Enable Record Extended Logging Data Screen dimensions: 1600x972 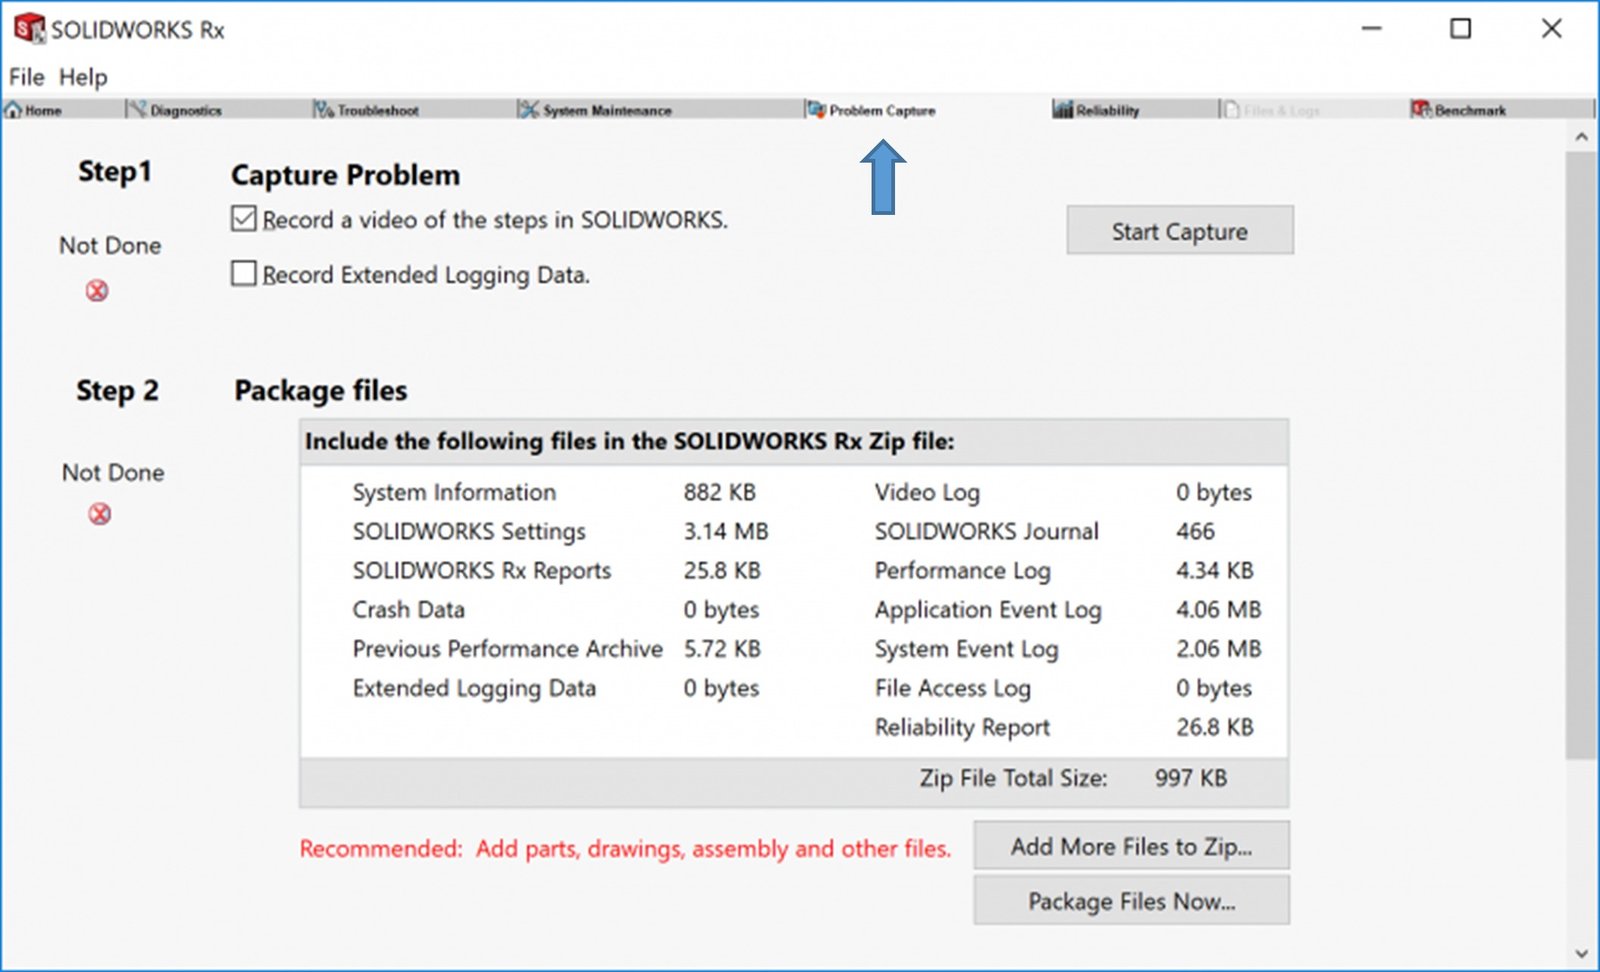pos(244,273)
